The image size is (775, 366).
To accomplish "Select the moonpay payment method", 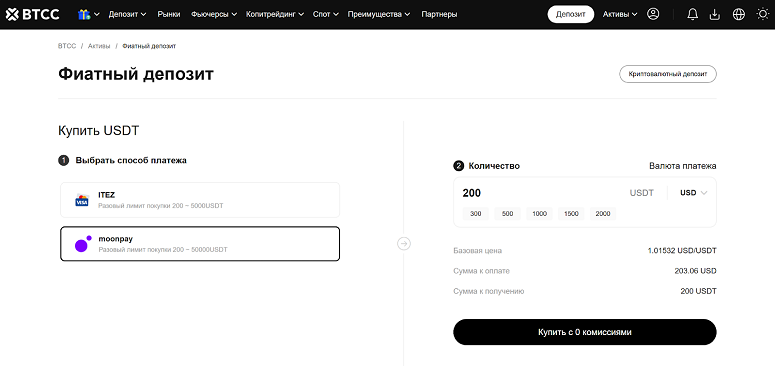I will point(200,244).
